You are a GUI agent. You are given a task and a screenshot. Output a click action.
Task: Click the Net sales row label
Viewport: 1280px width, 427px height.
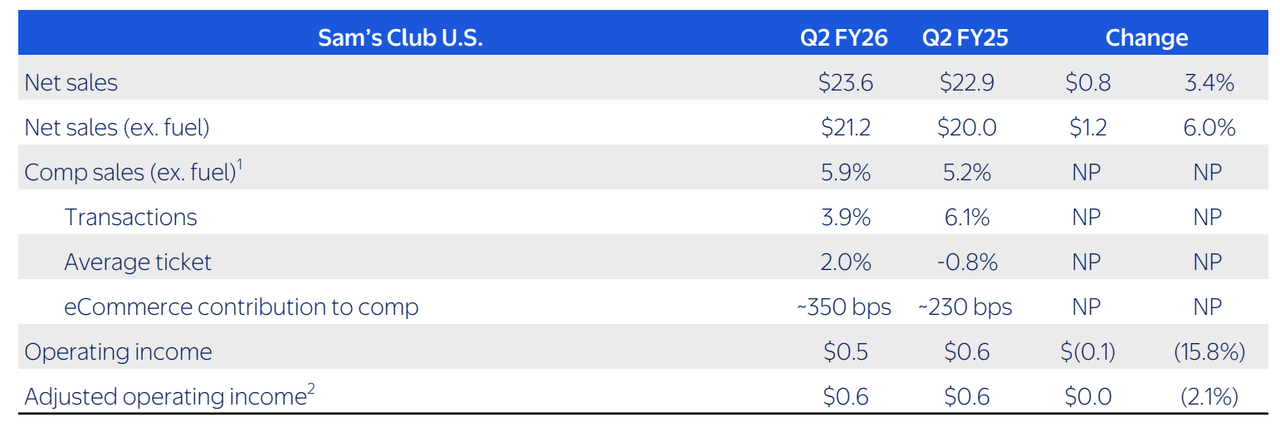point(71,83)
